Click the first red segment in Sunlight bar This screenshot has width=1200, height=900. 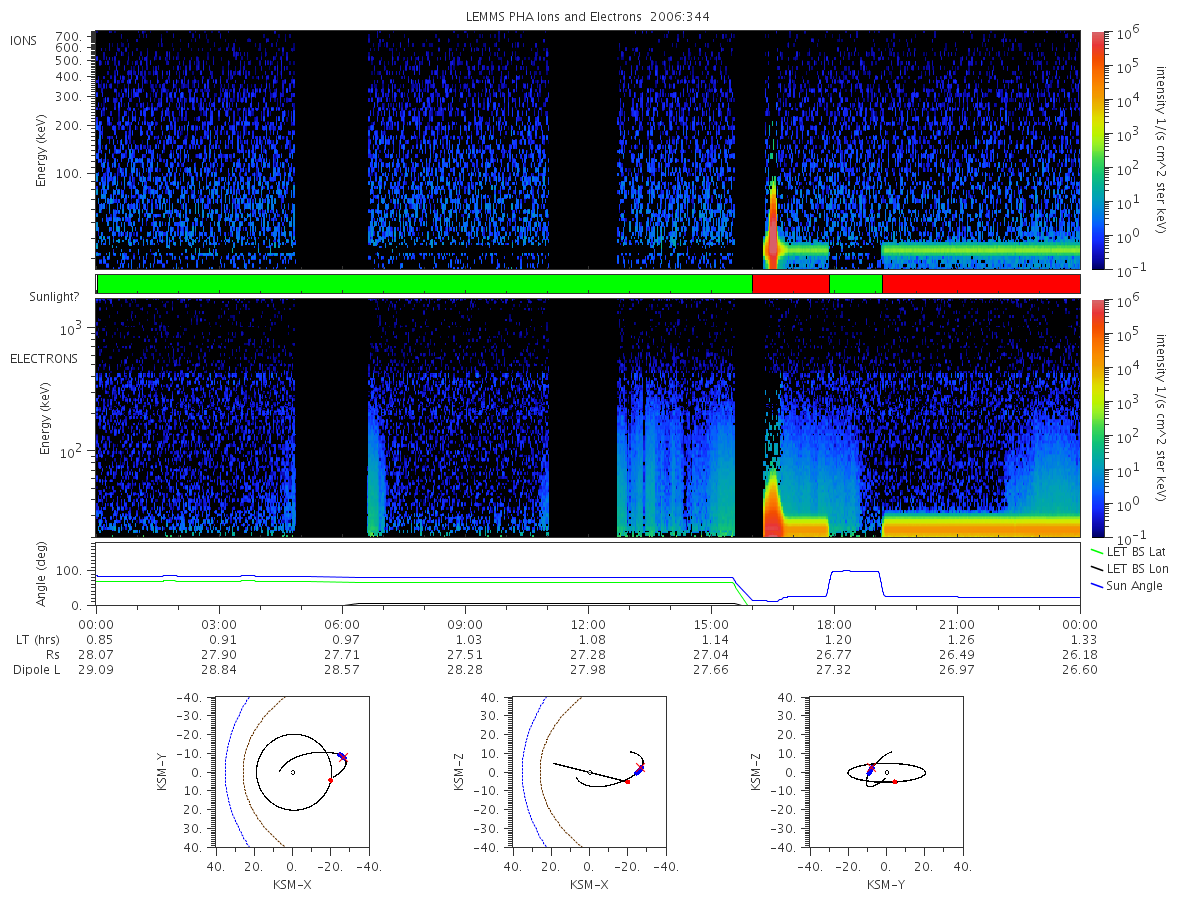click(x=791, y=284)
